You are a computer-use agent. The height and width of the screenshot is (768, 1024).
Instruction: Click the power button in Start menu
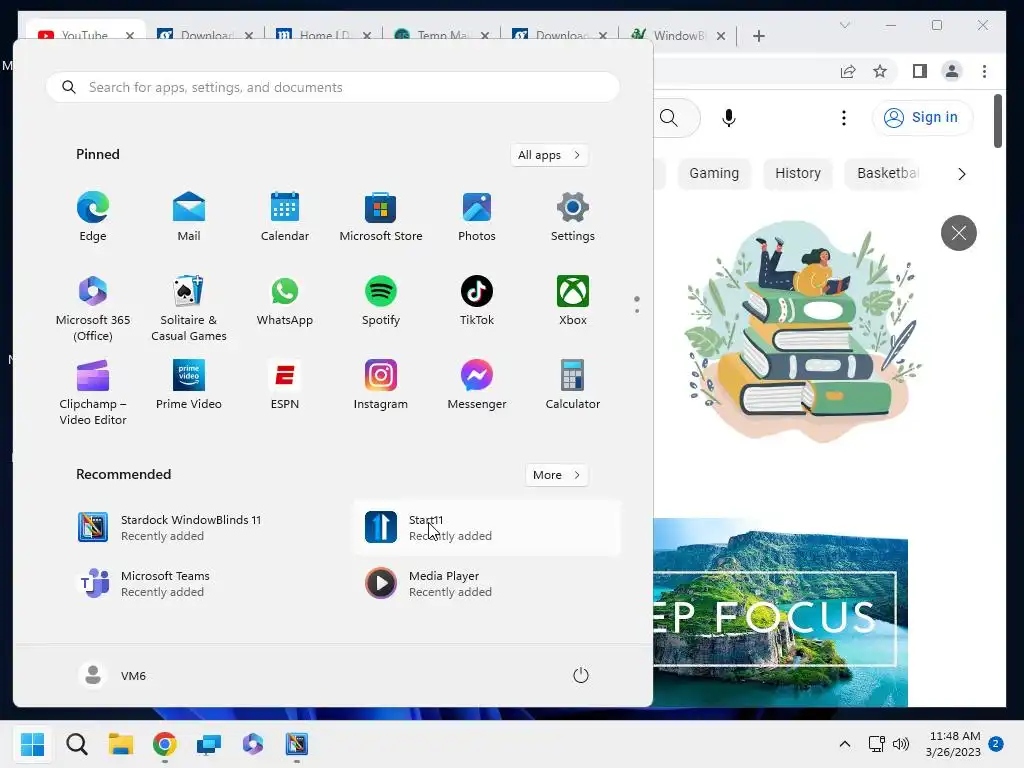[x=581, y=675]
